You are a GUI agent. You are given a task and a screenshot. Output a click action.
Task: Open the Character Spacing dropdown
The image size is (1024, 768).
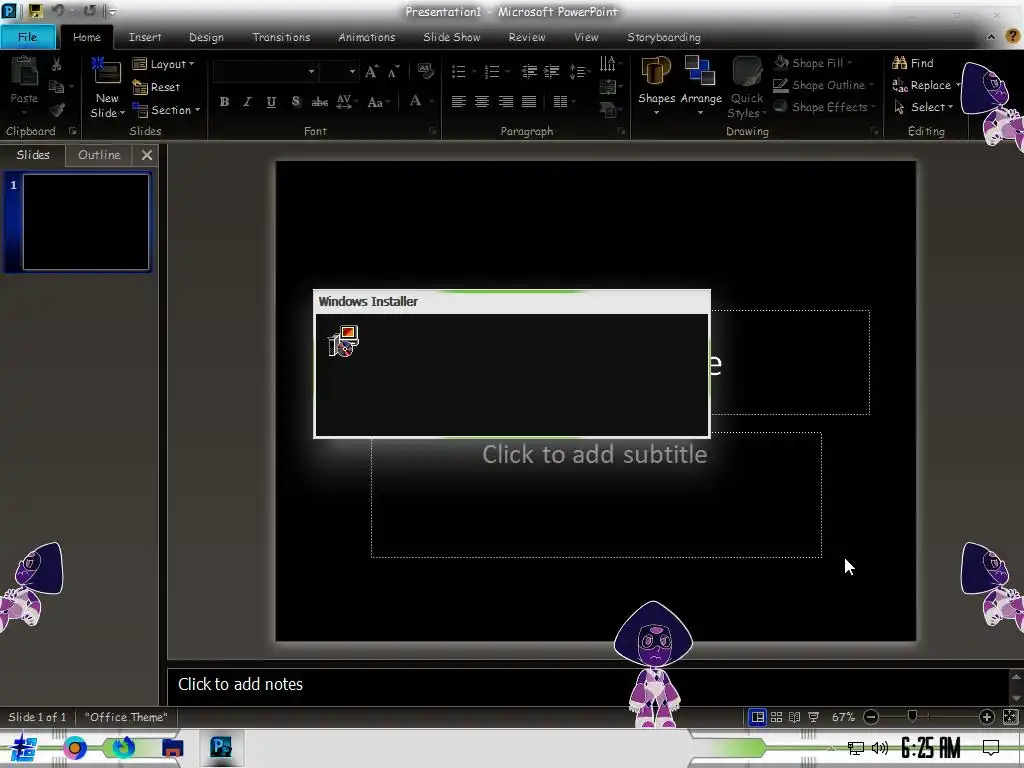click(x=346, y=101)
